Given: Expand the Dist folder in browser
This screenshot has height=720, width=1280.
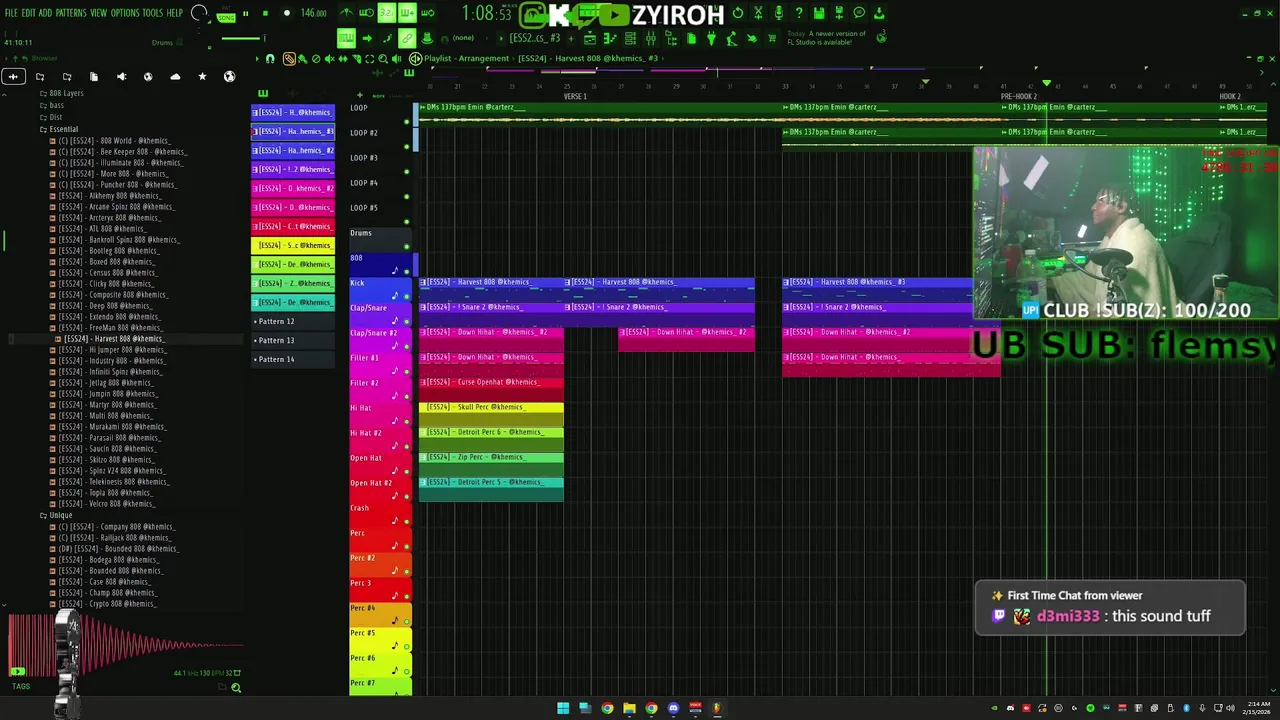Looking at the screenshot, I should coord(53,117).
